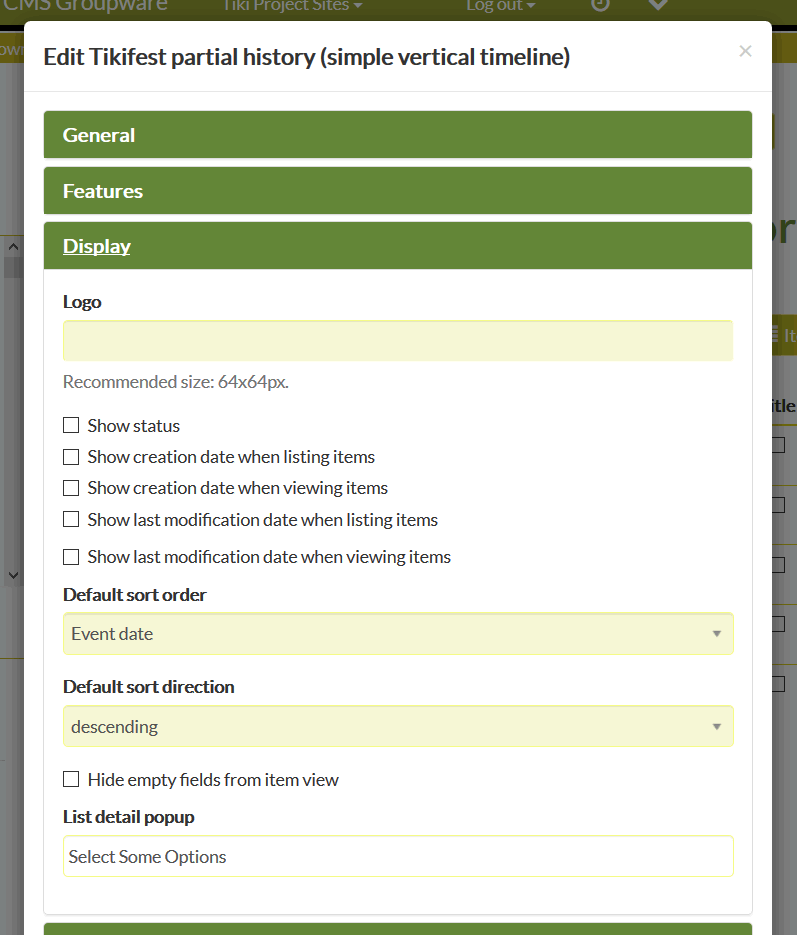
Task: Click the down arrow on left scrollbar
Action: pyautogui.click(x=13, y=575)
